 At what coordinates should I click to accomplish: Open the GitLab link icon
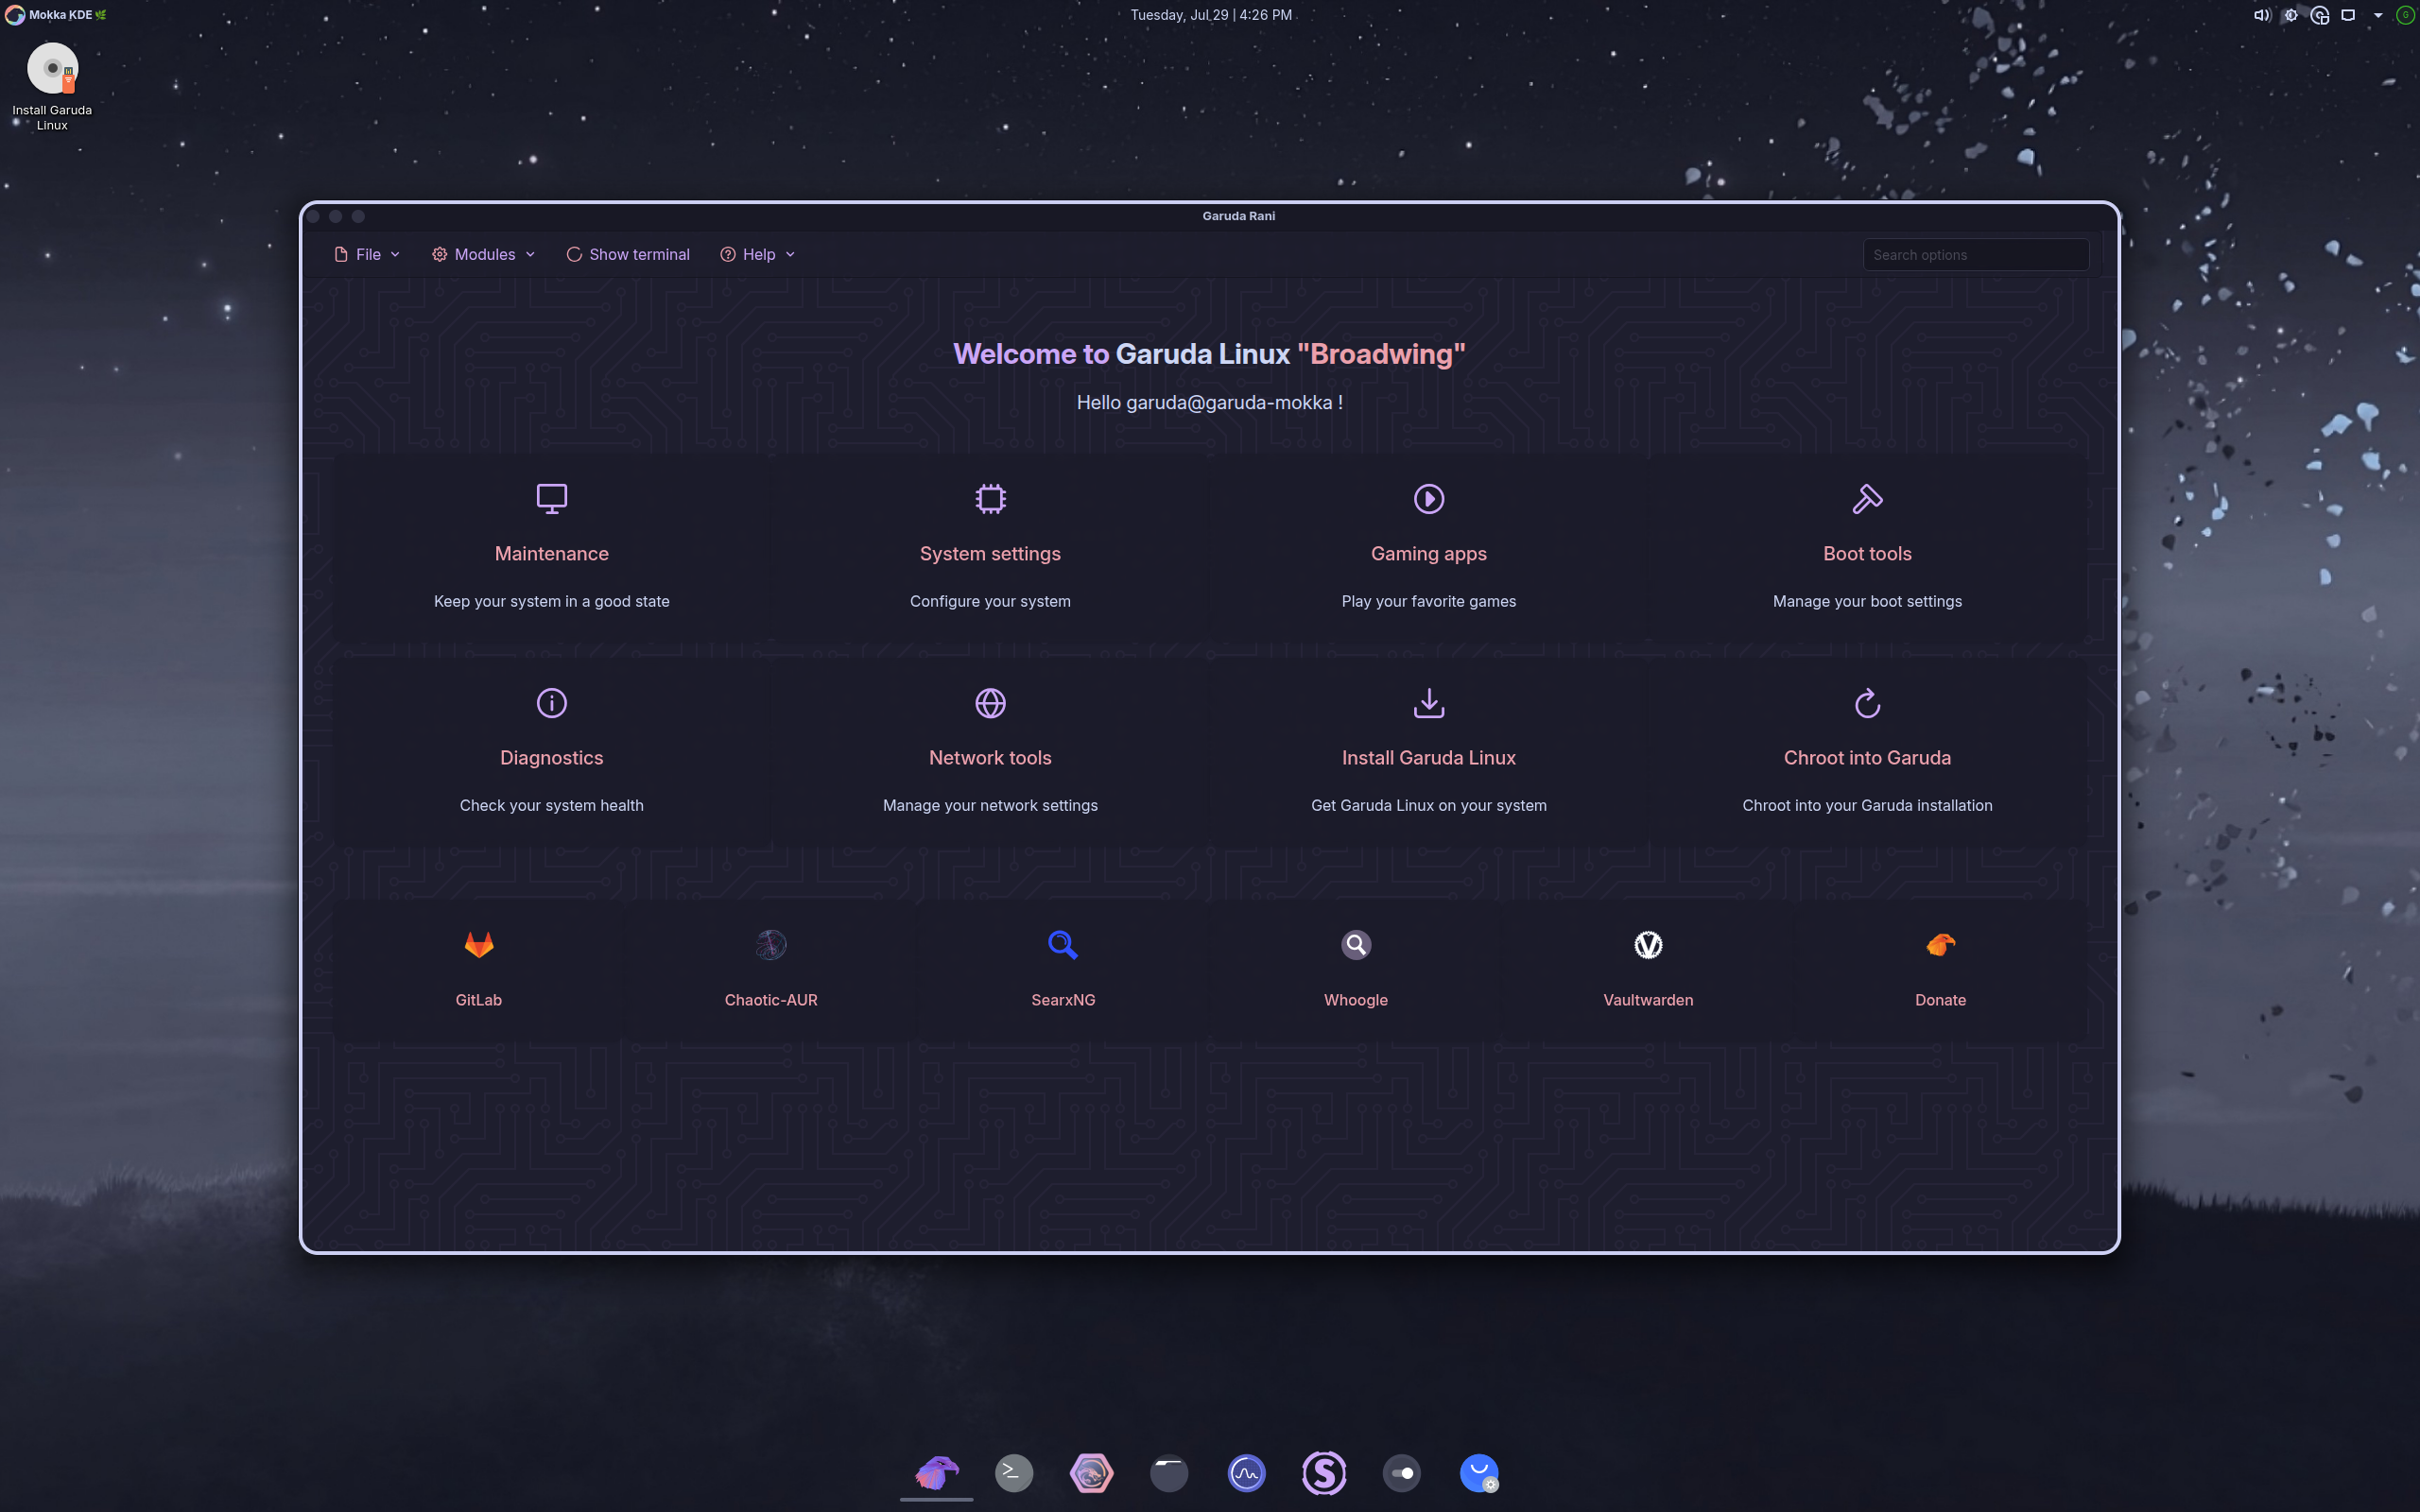[x=479, y=945]
